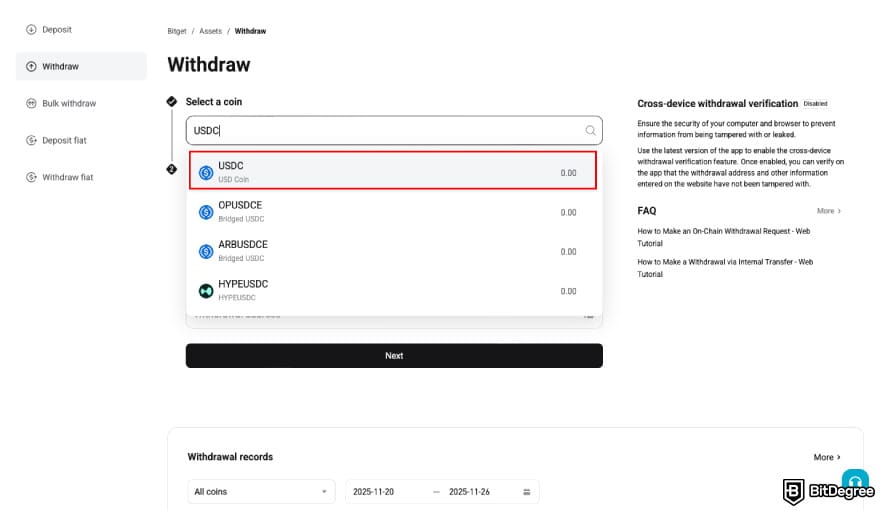This screenshot has width=880, height=511.
Task: Expand the All coins dropdown
Action: tap(262, 492)
